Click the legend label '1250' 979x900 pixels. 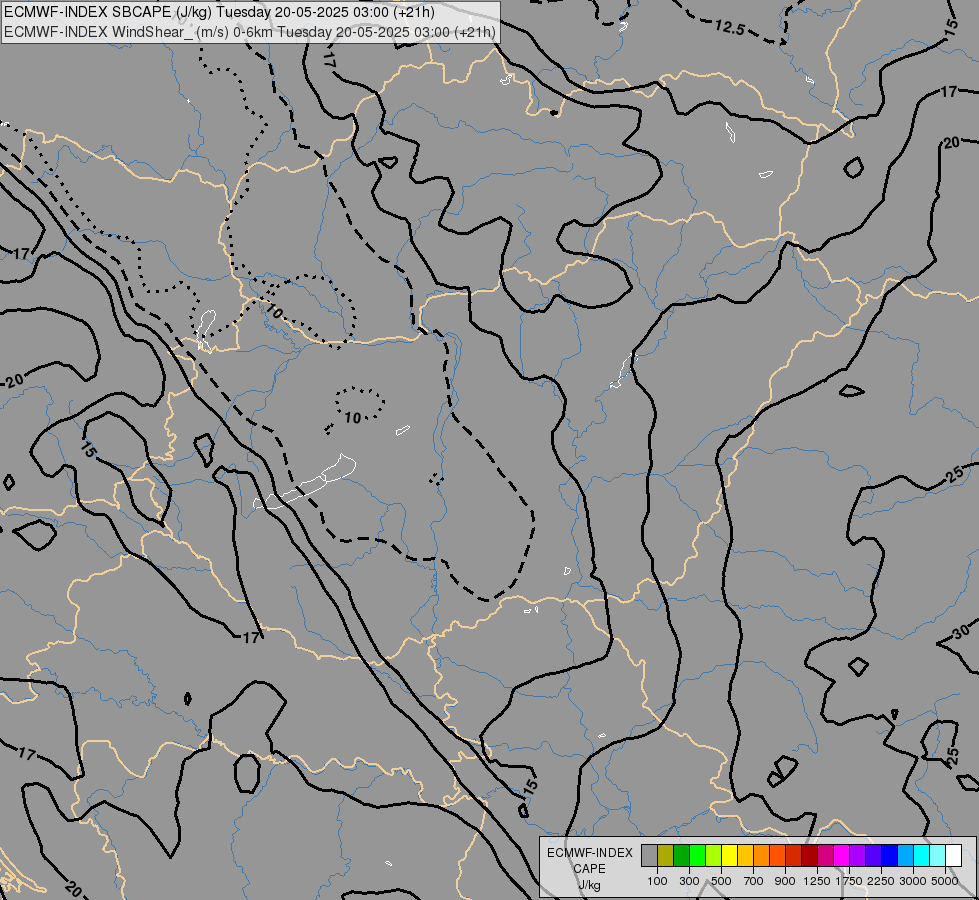817,881
